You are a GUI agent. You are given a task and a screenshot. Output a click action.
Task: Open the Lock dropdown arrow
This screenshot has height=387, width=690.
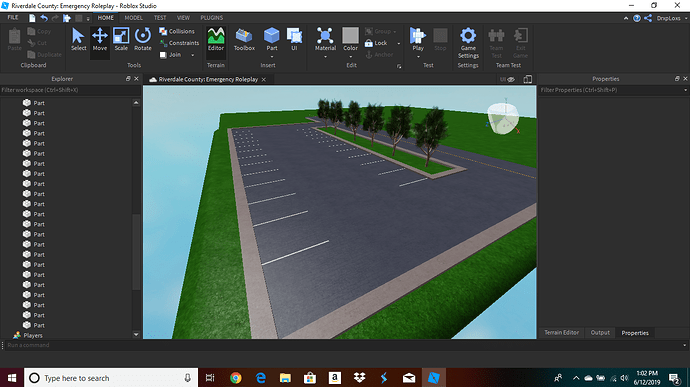(x=399, y=43)
